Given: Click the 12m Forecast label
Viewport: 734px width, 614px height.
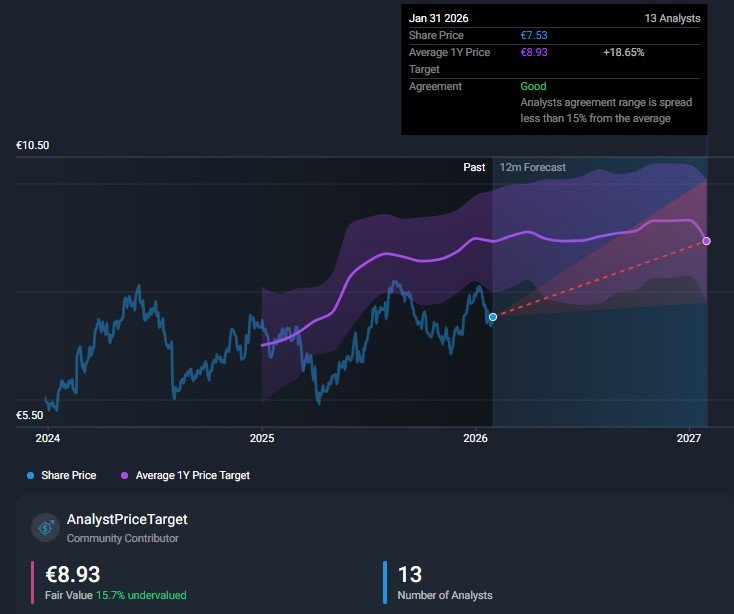Looking at the screenshot, I should tap(532, 167).
